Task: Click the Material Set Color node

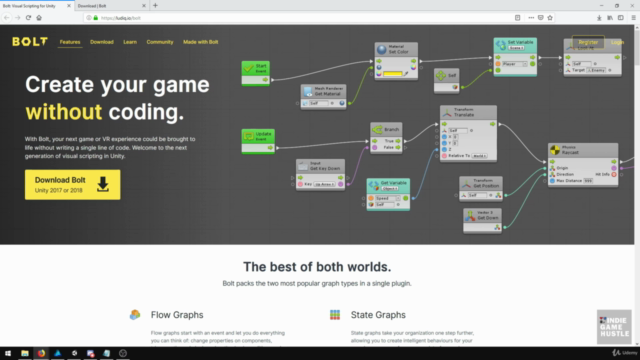Action: (x=396, y=61)
